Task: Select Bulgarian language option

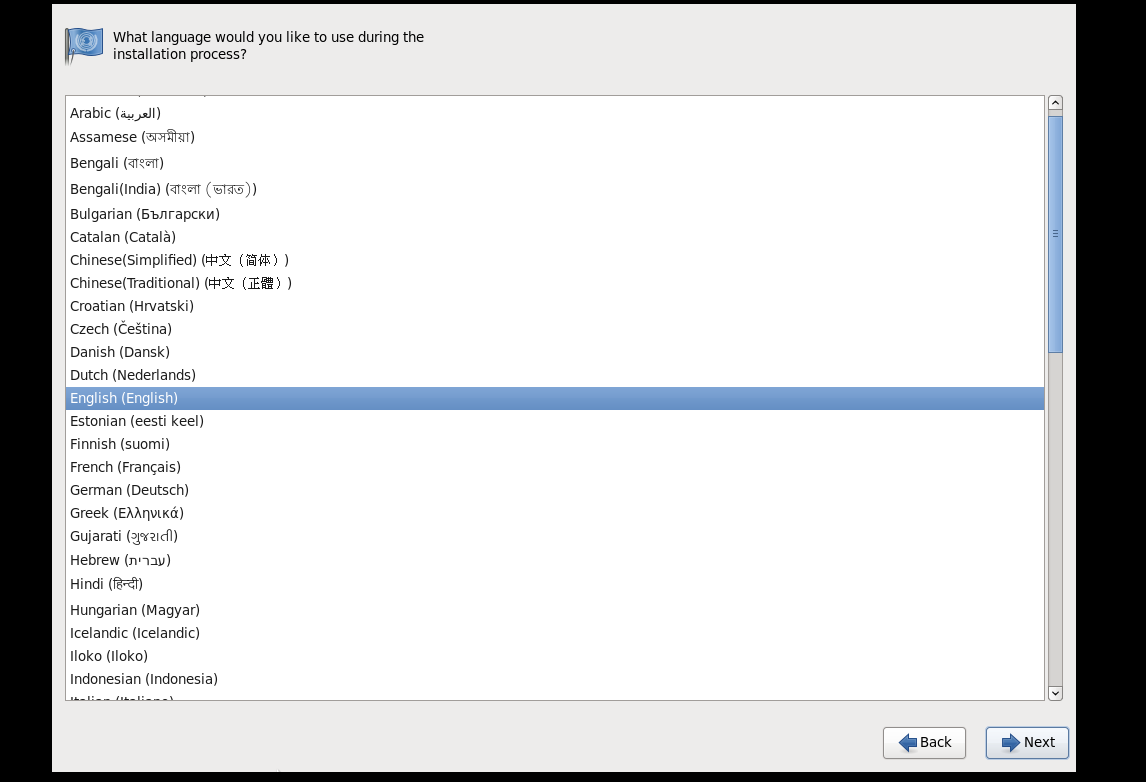Action: click(145, 214)
